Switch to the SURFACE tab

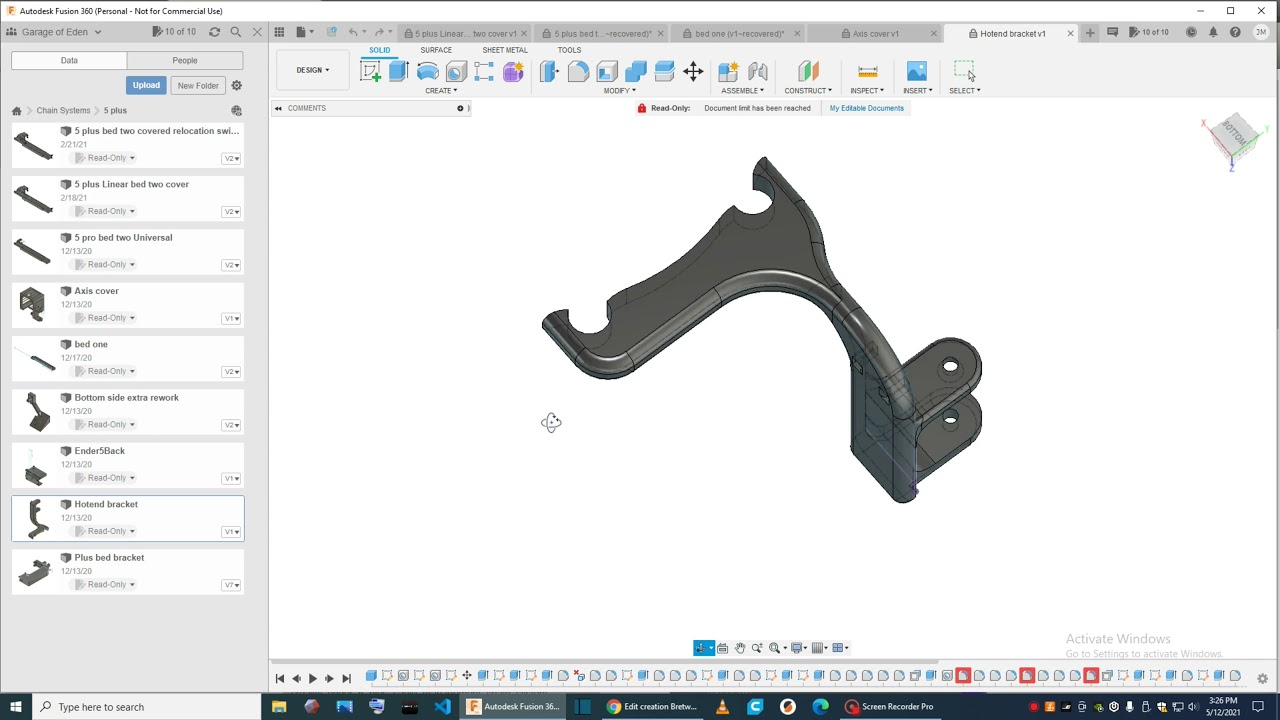coord(436,50)
